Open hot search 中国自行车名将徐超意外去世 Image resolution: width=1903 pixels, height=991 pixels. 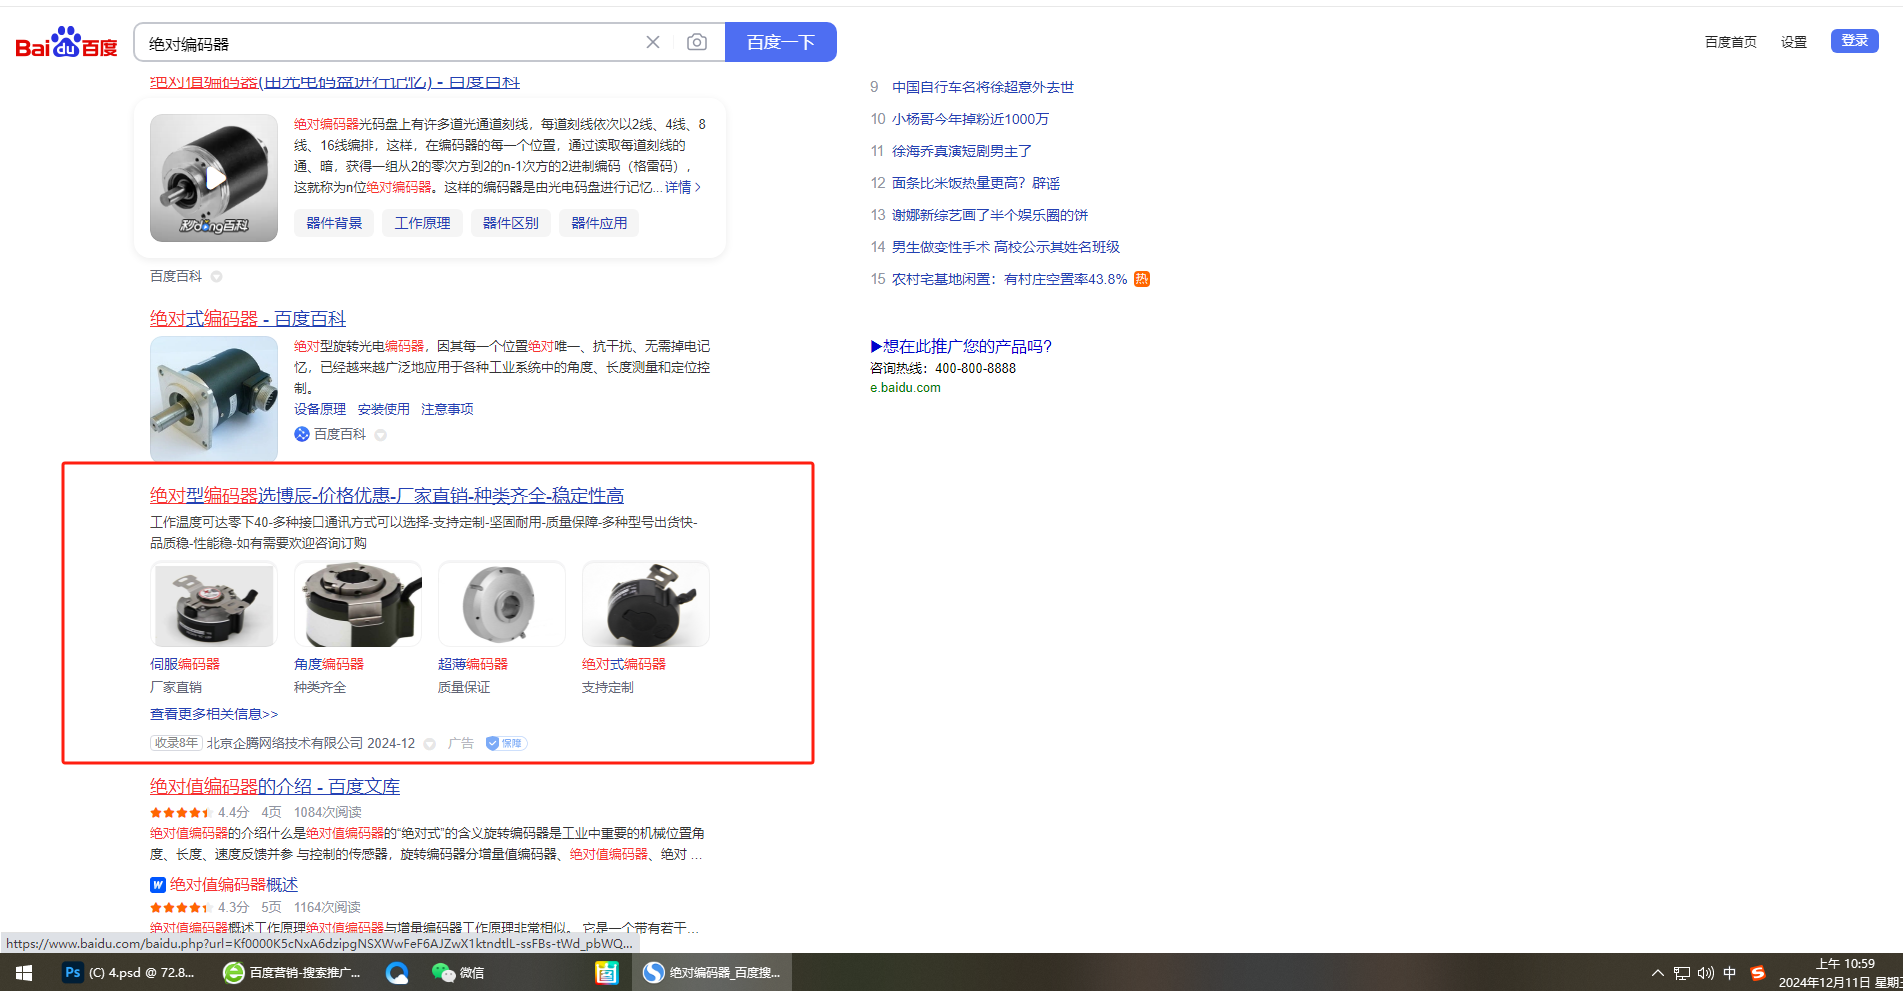983,87
